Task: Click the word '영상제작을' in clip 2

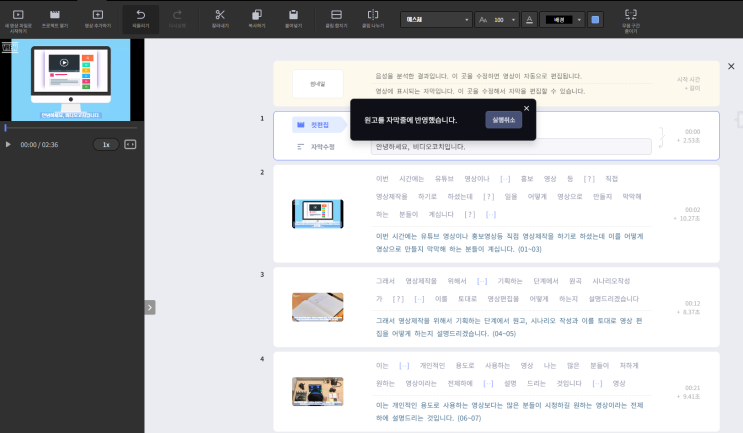Action: 391,197
